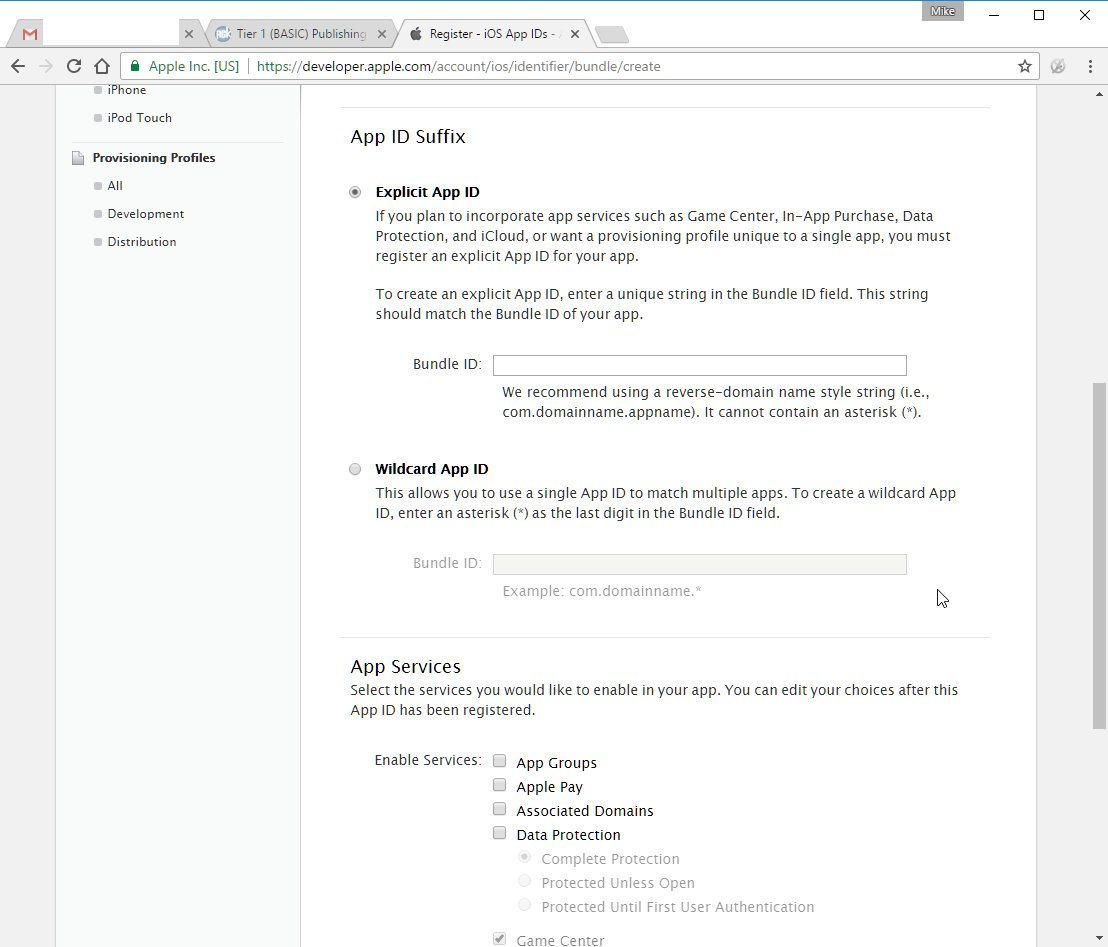
Task: Show All provisioning profiles
Action: 115,186
